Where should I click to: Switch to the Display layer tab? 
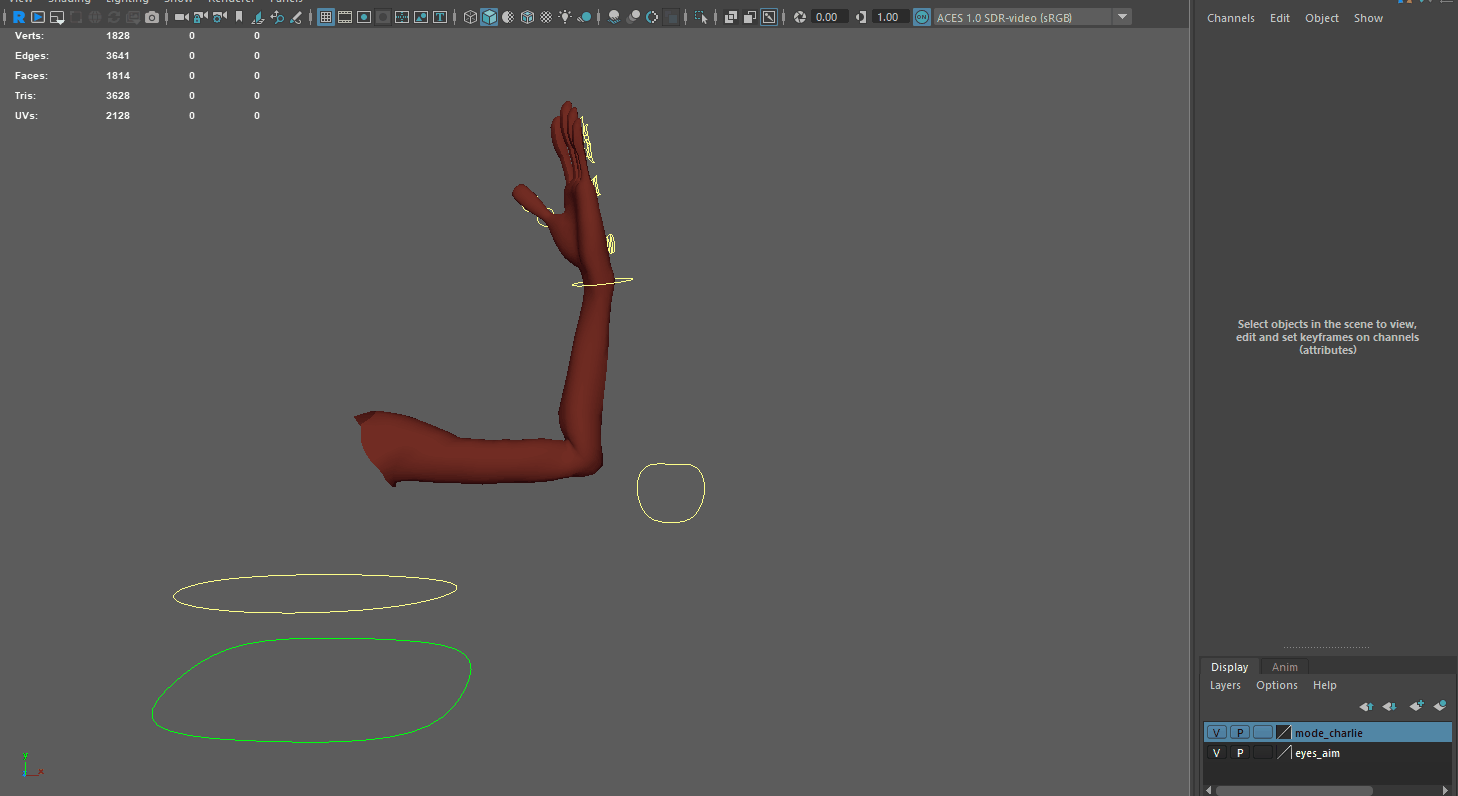(x=1229, y=667)
